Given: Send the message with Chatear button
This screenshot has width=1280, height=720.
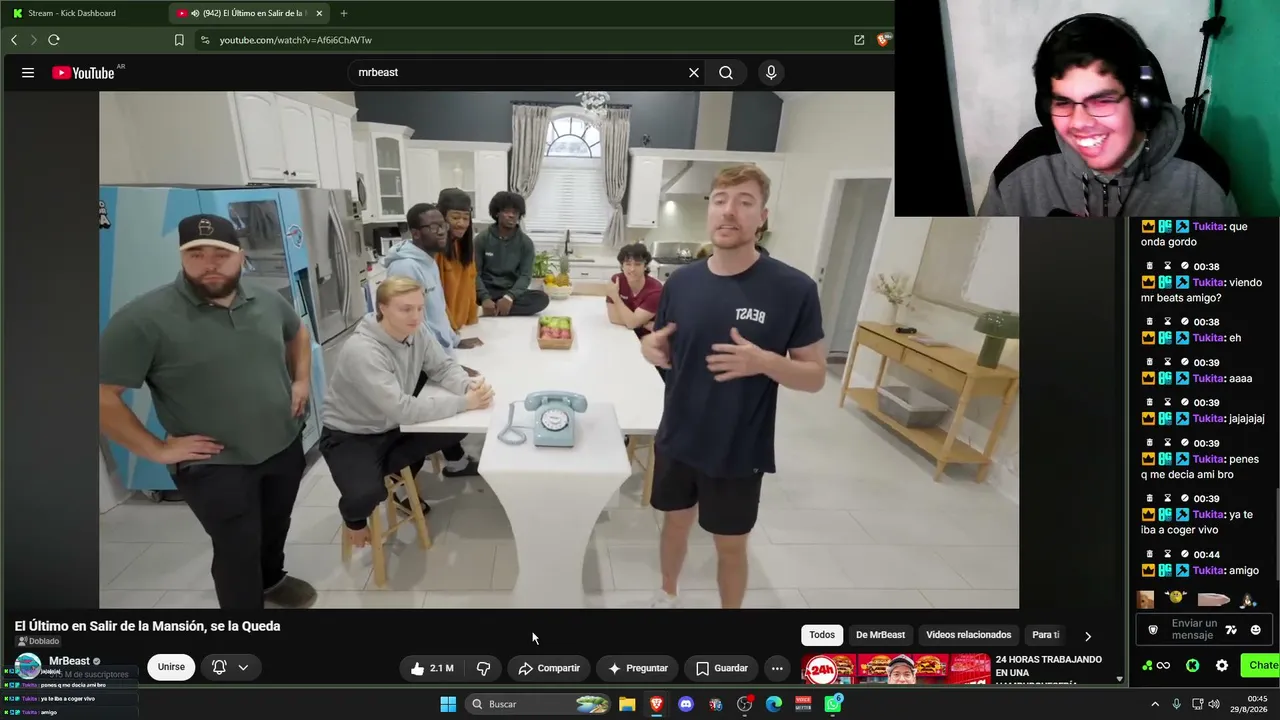Looking at the screenshot, I should coord(1260,665).
